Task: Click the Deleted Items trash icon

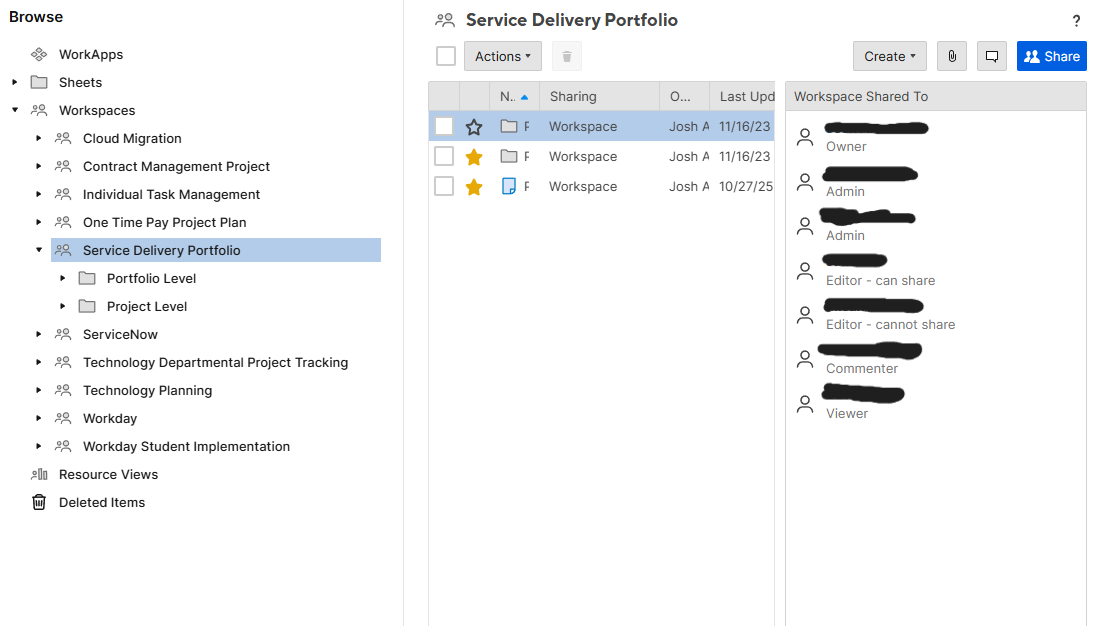Action: pyautogui.click(x=39, y=502)
